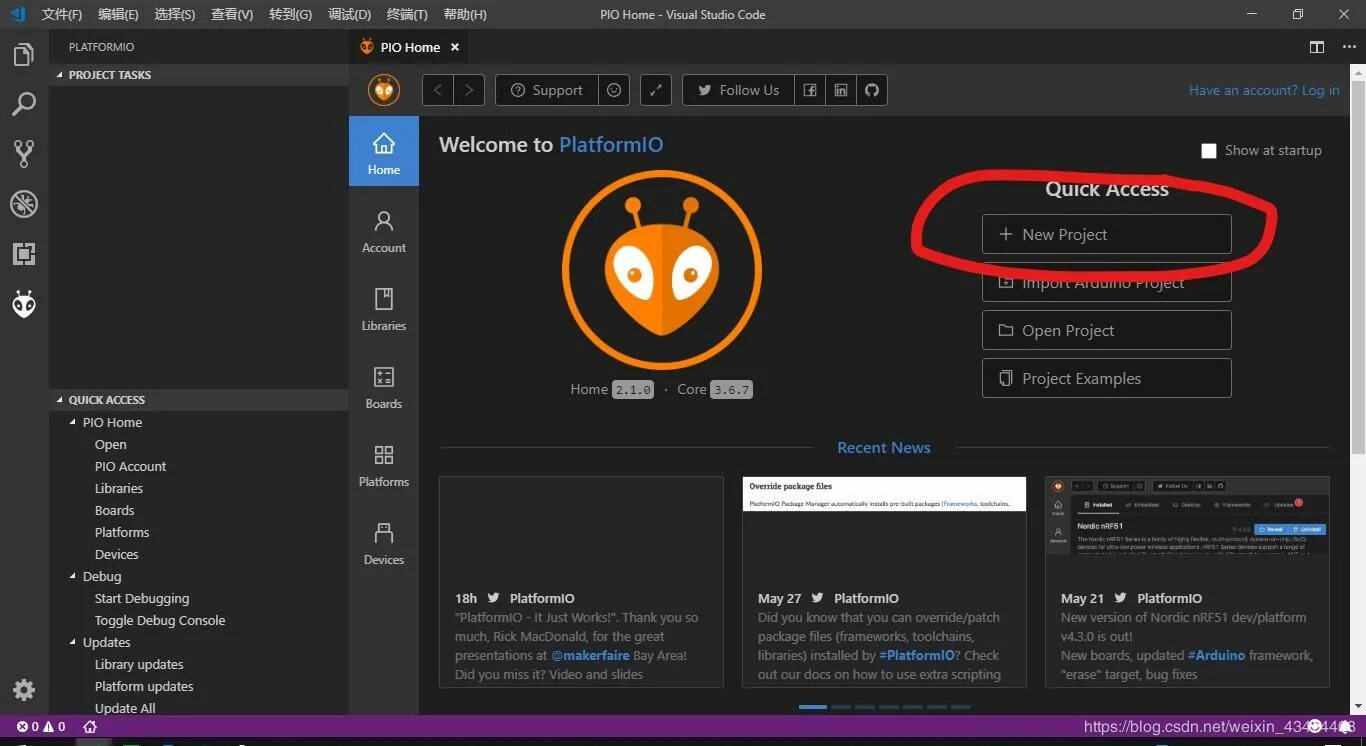Open the Manage gear menu
The image size is (1366, 746).
point(24,690)
